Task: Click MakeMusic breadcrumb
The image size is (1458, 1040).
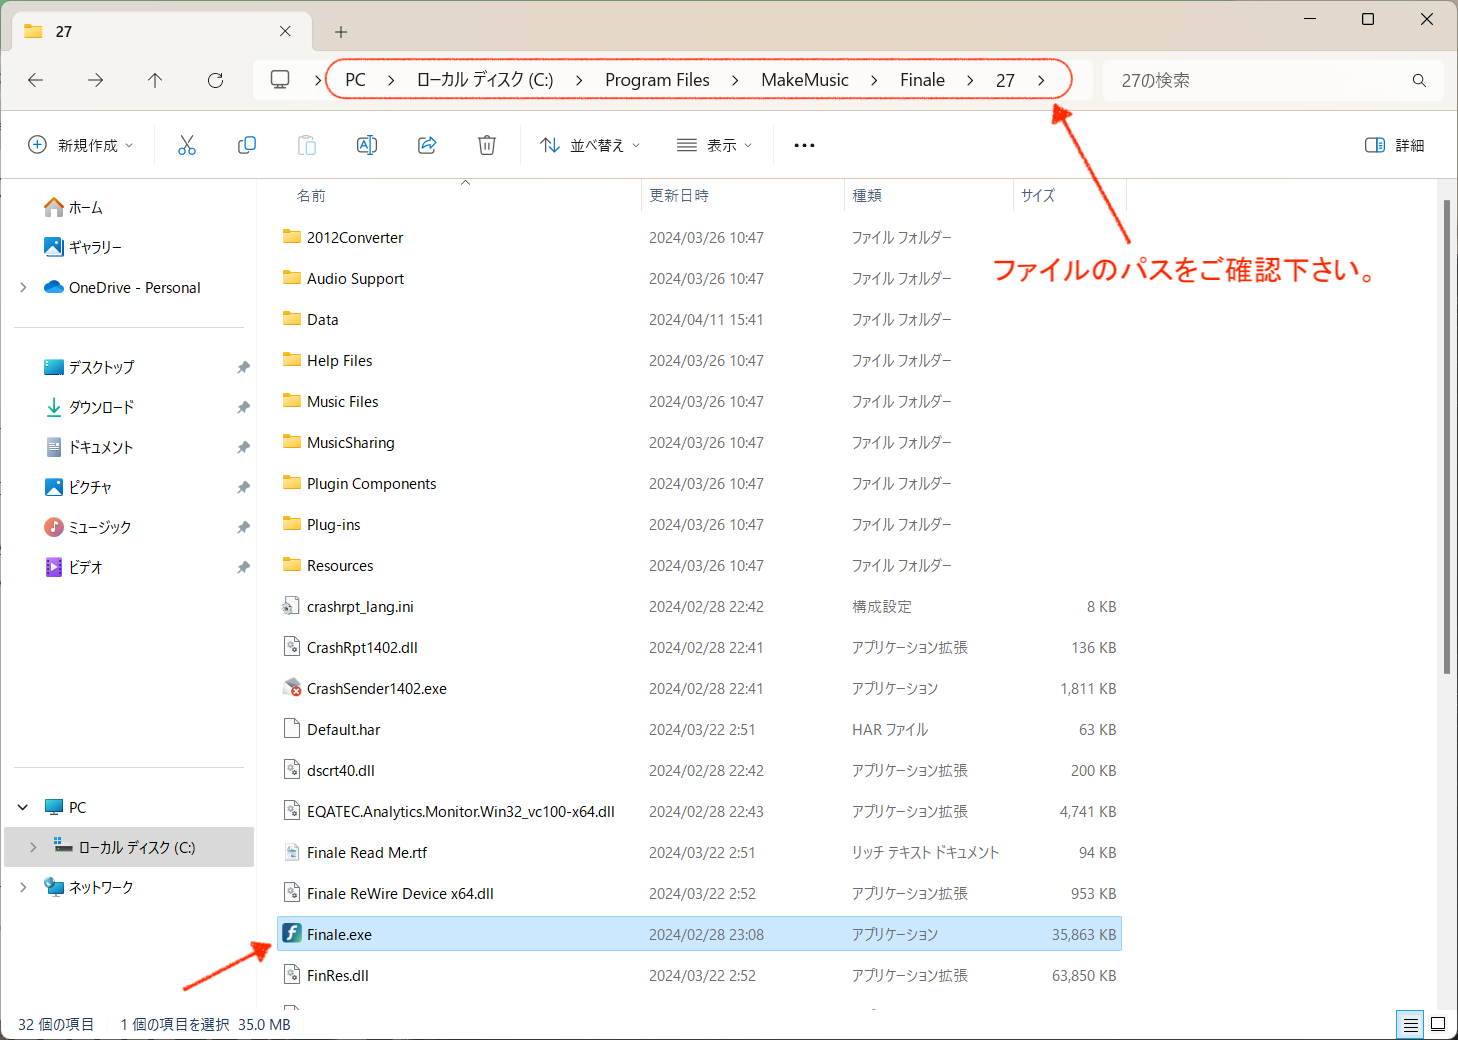Action: pos(805,80)
